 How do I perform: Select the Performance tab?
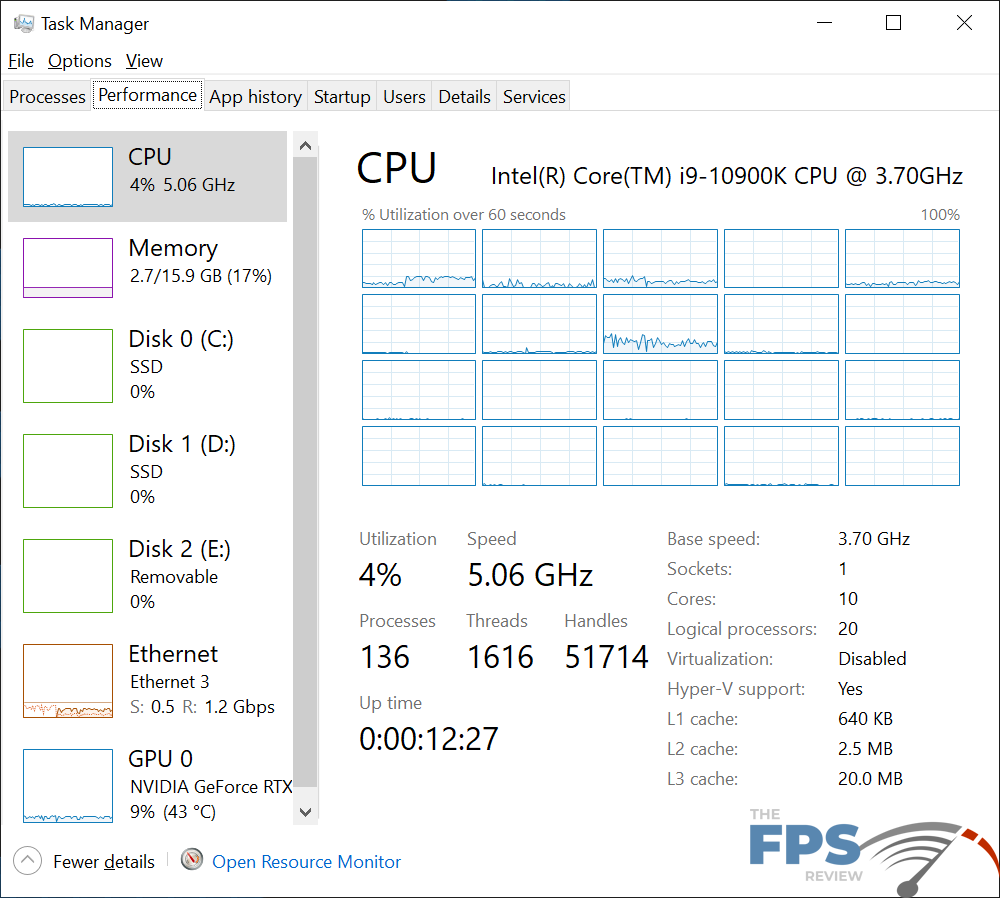(147, 95)
